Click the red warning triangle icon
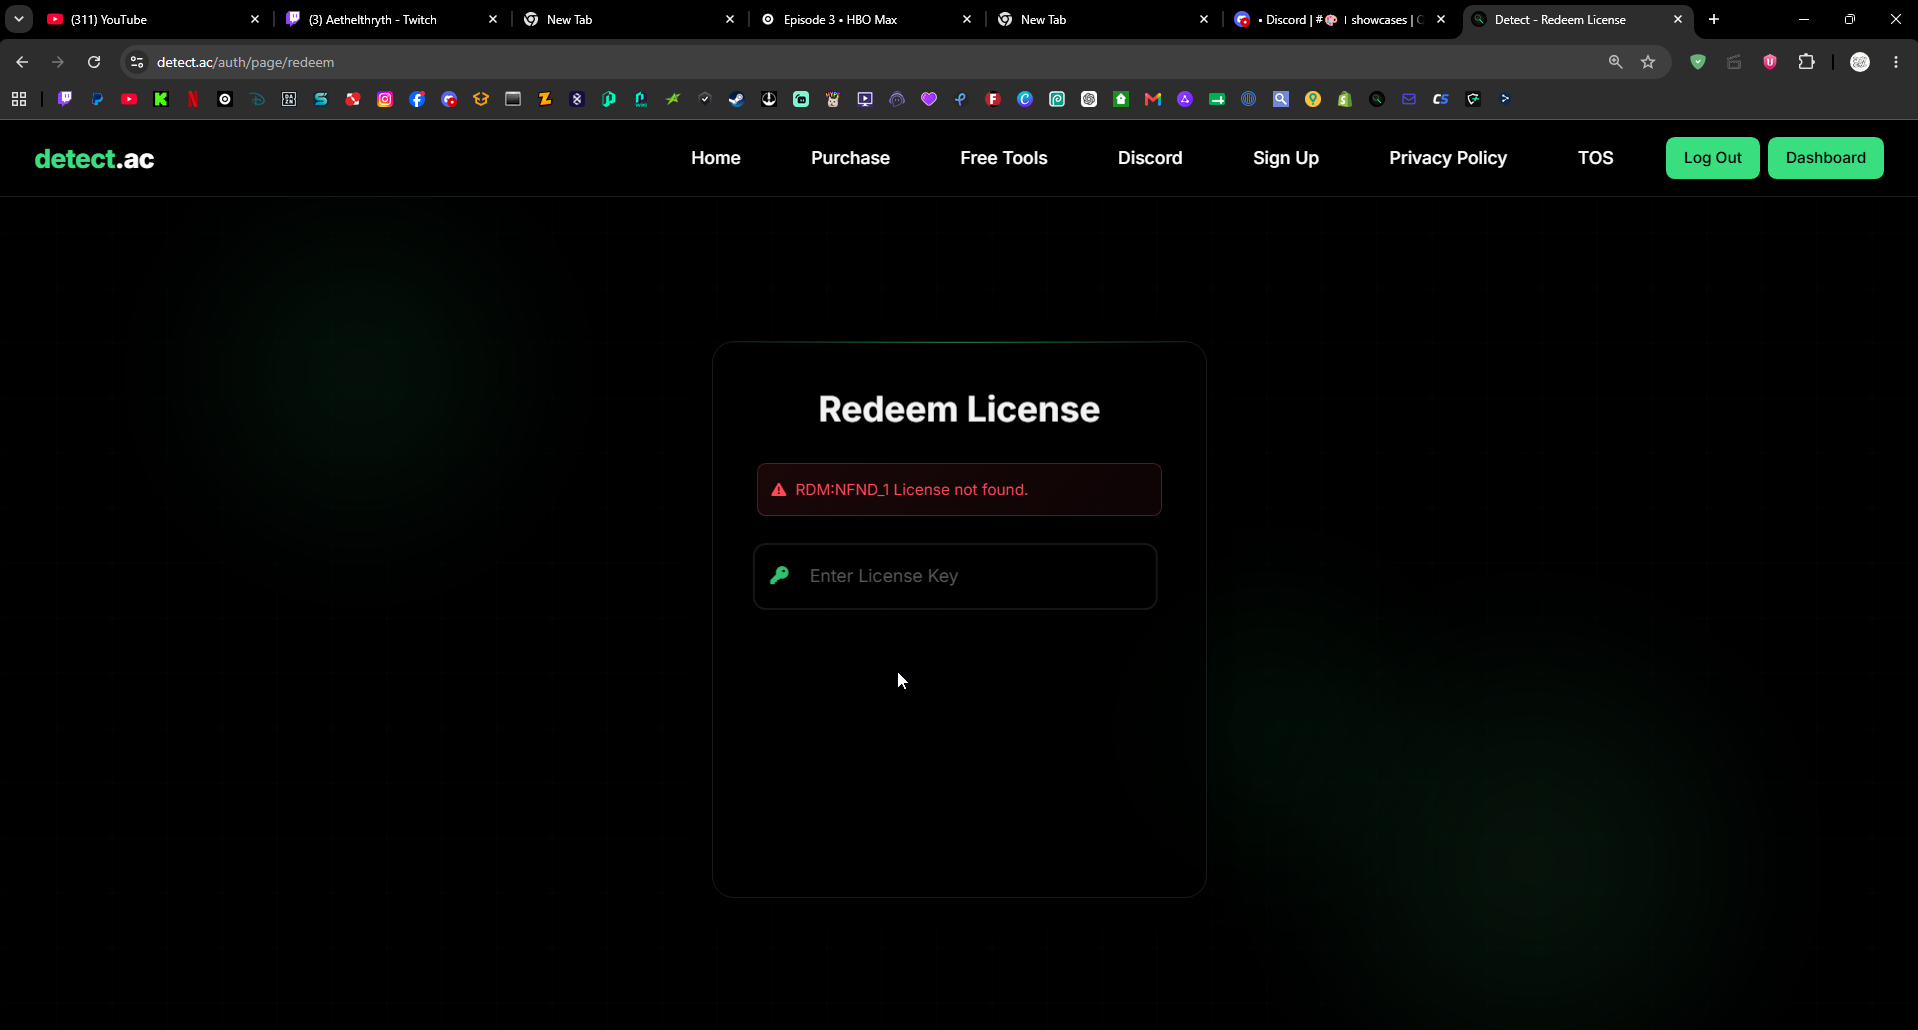 (x=779, y=490)
